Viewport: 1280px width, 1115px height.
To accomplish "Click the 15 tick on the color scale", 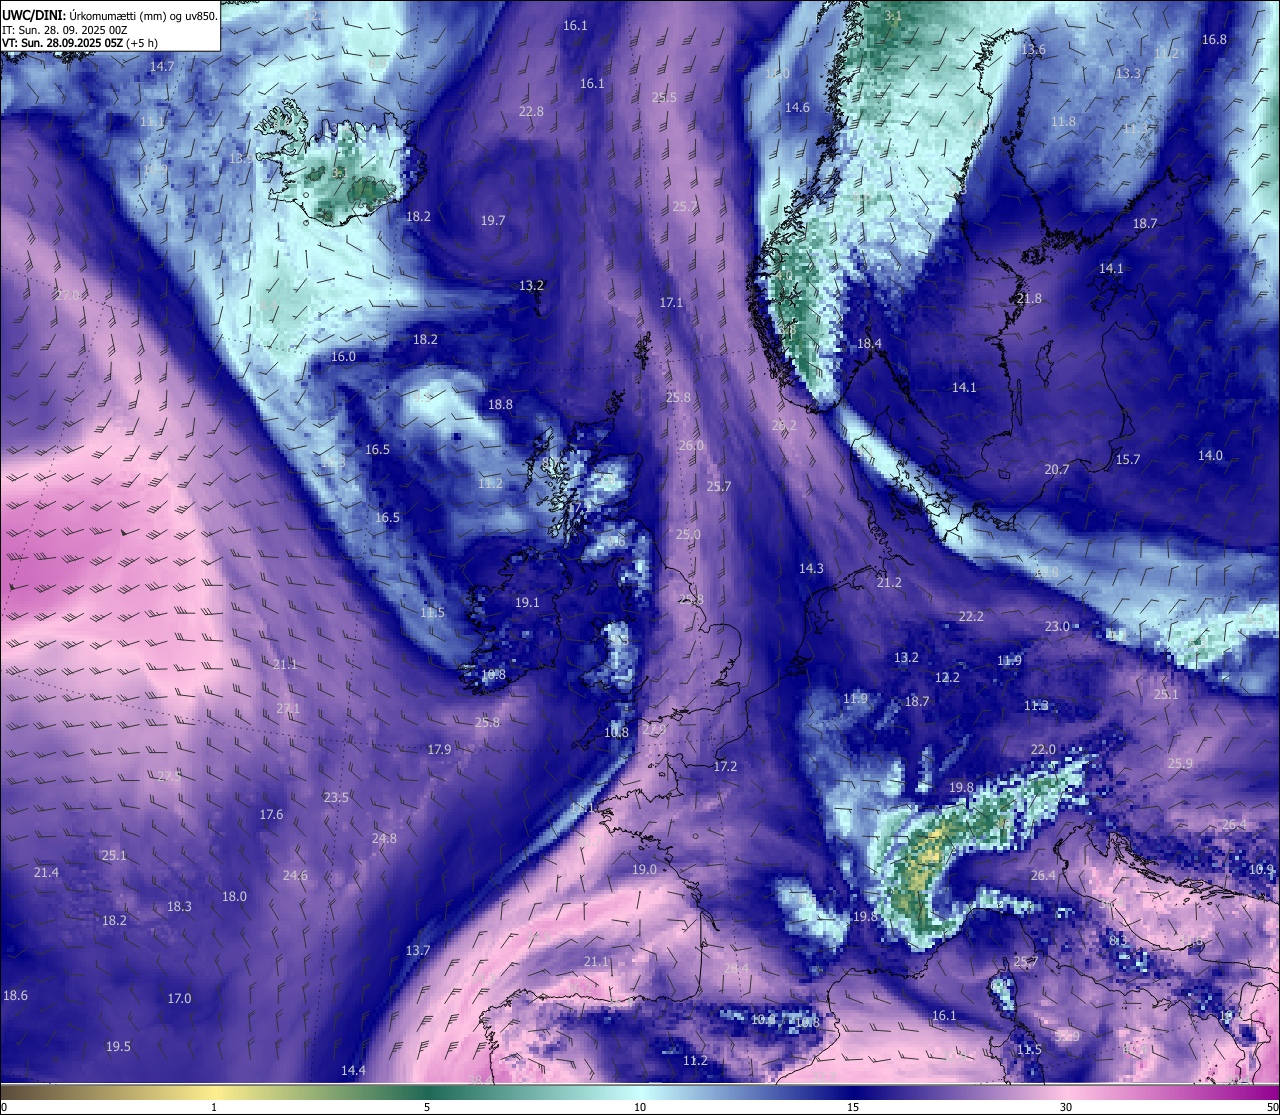I will [x=853, y=1107].
